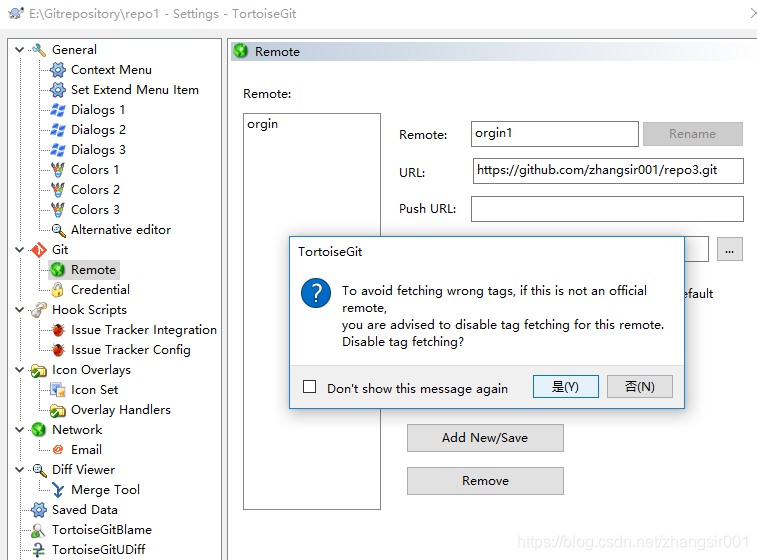Select the Icon Set entry
Viewport: 757px width, 560px height.
95,390
